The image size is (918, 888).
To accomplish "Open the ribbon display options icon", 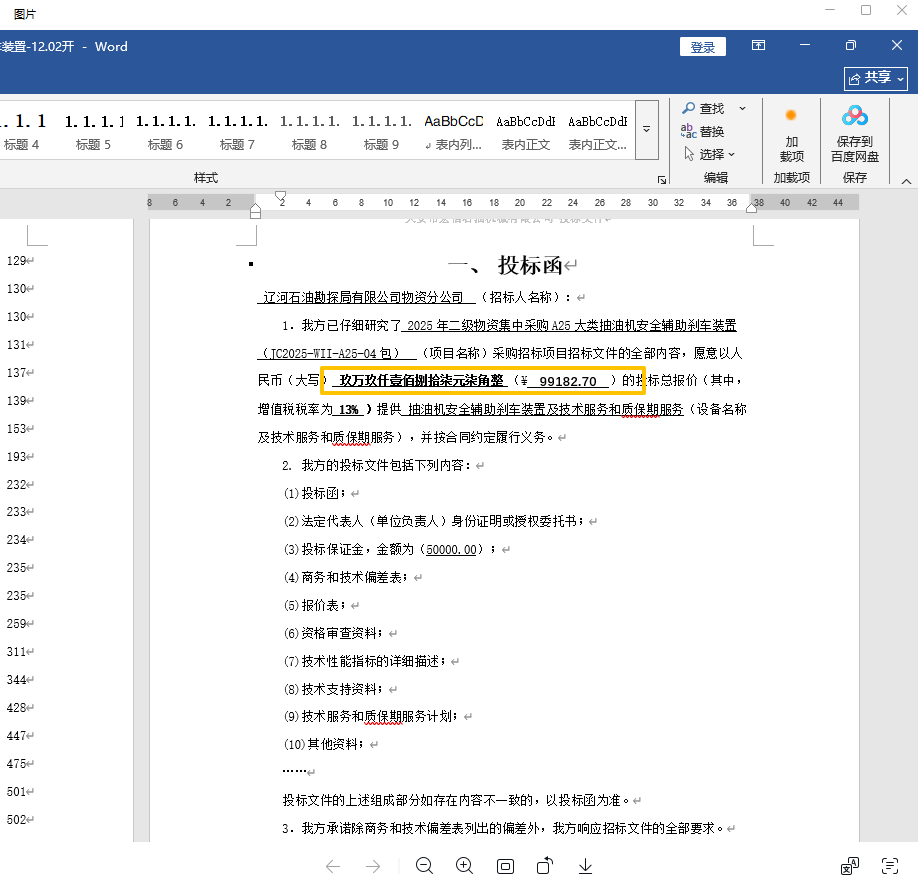I will pyautogui.click(x=759, y=46).
